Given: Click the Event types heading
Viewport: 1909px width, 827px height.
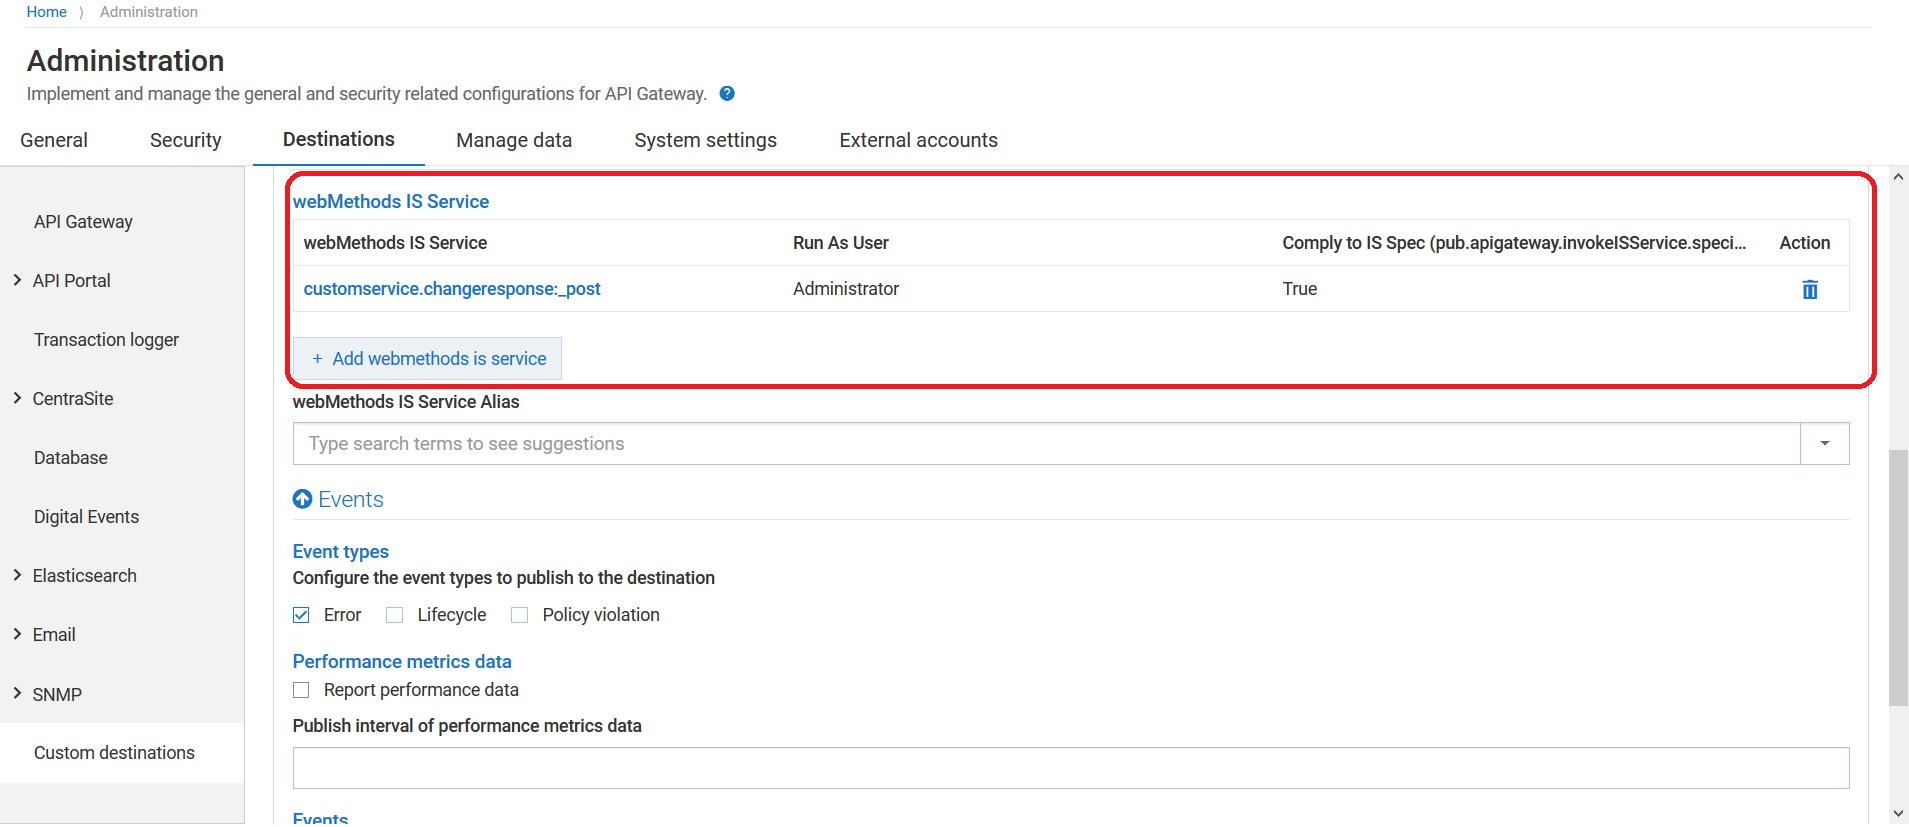Looking at the screenshot, I should [x=341, y=552].
